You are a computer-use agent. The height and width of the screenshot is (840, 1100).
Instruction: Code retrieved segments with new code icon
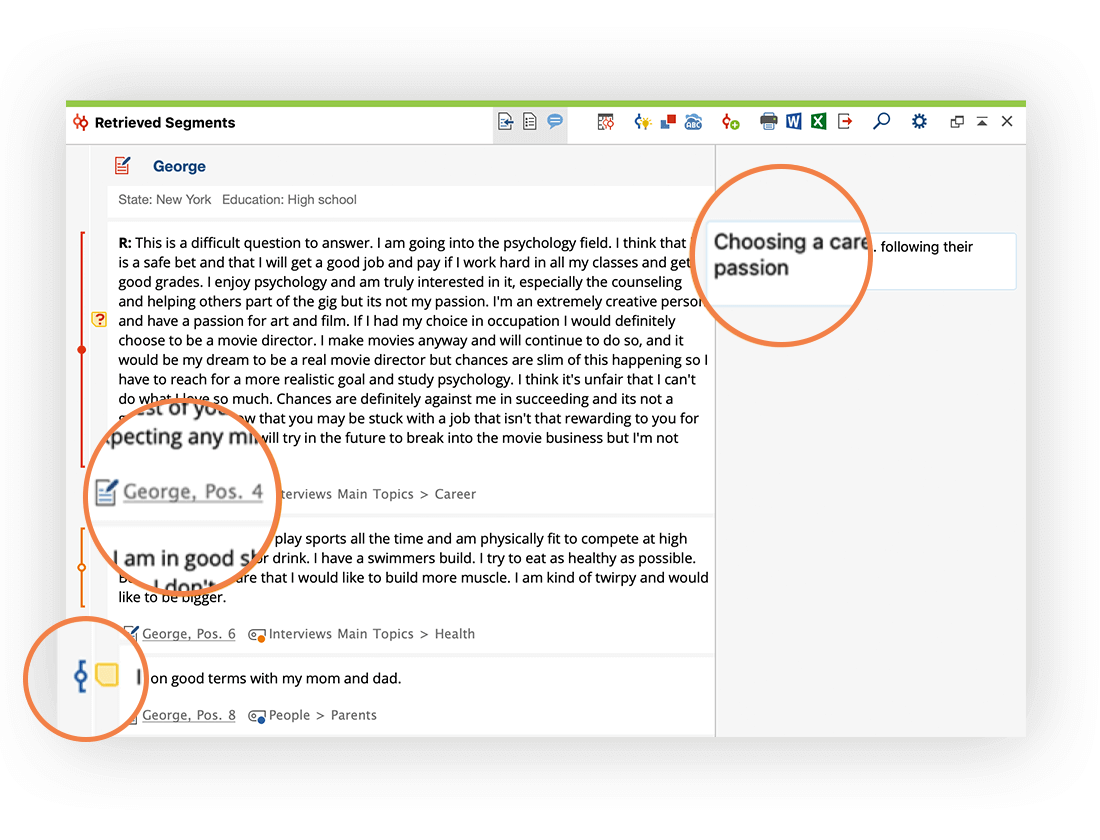click(730, 122)
